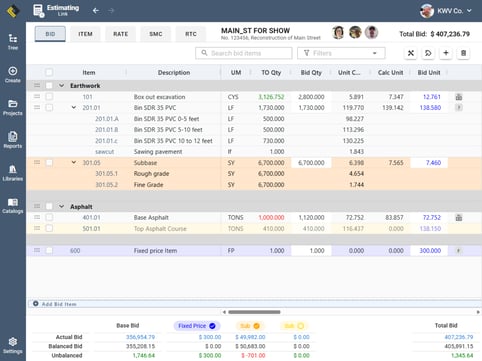This screenshot has height=361, width=482.
Task: Click Bid Qty cell 6,700.000 for Subbase
Action: [x=311, y=163]
